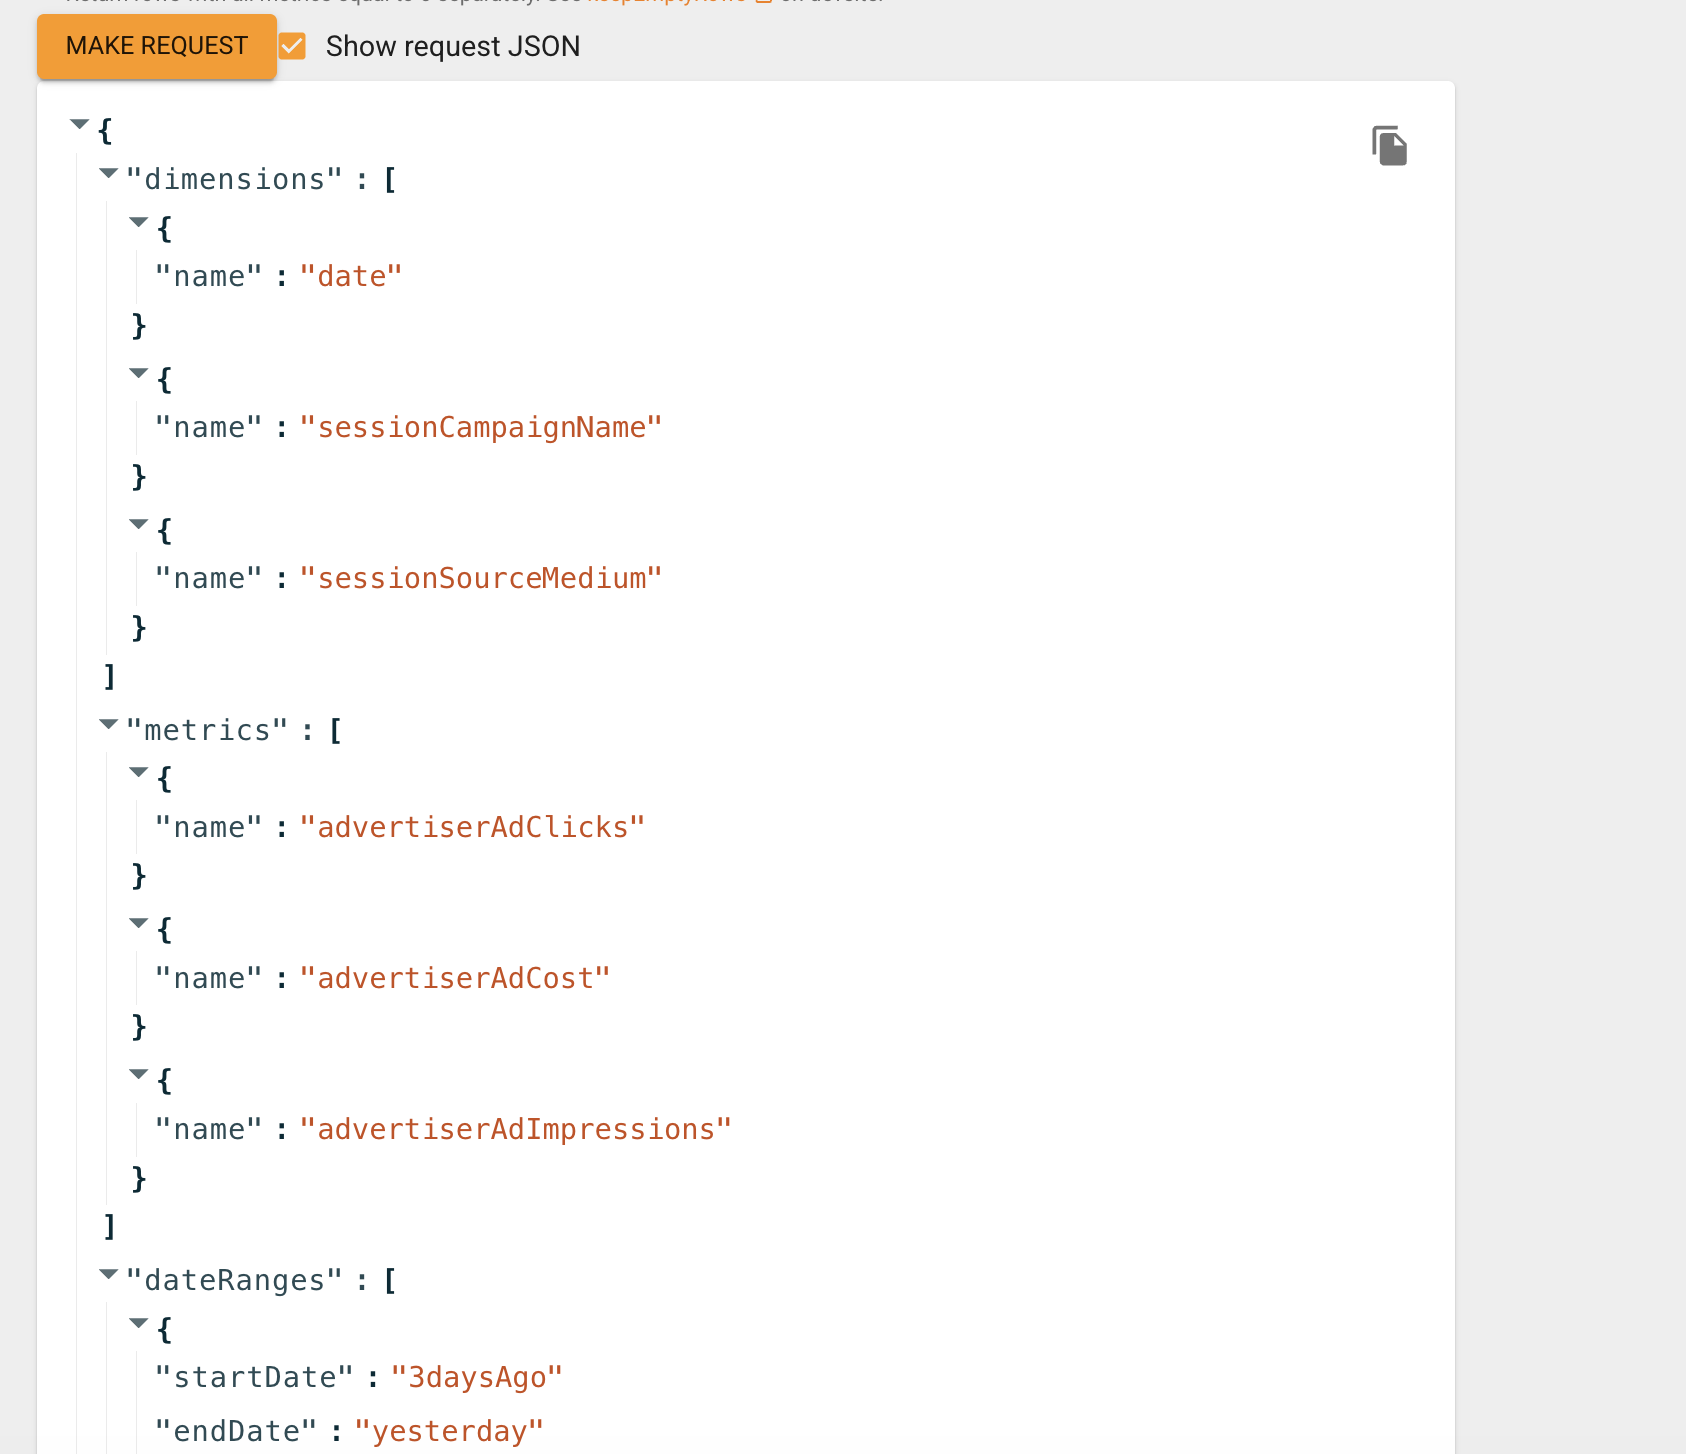Collapse the "dateRanges" array

[x=109, y=1274]
